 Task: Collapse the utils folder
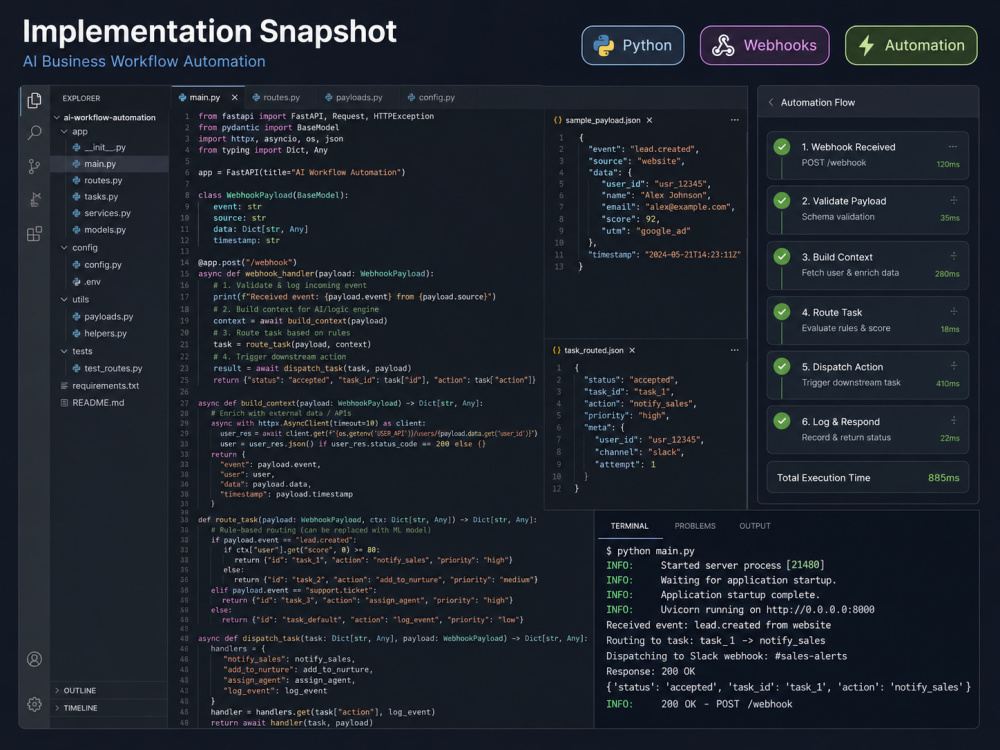point(64,299)
